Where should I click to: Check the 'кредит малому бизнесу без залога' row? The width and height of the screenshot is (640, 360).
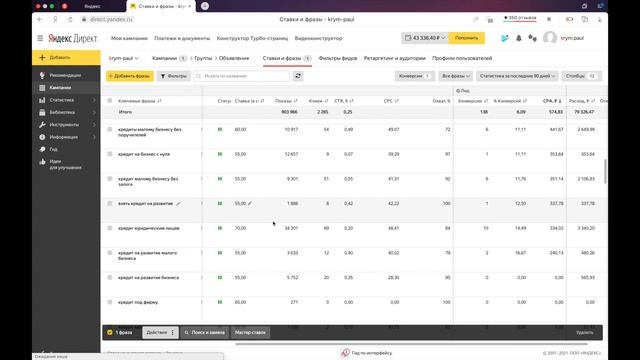coord(110,179)
